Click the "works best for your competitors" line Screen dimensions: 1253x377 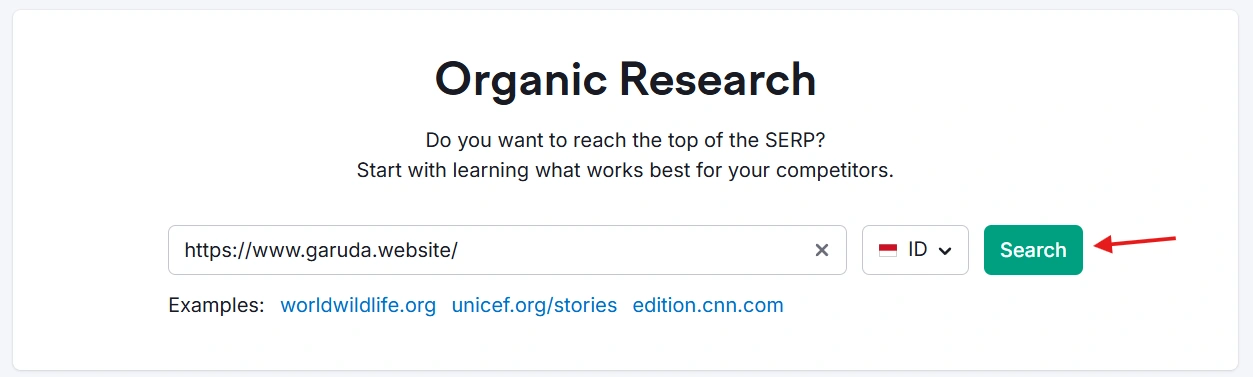pos(625,170)
